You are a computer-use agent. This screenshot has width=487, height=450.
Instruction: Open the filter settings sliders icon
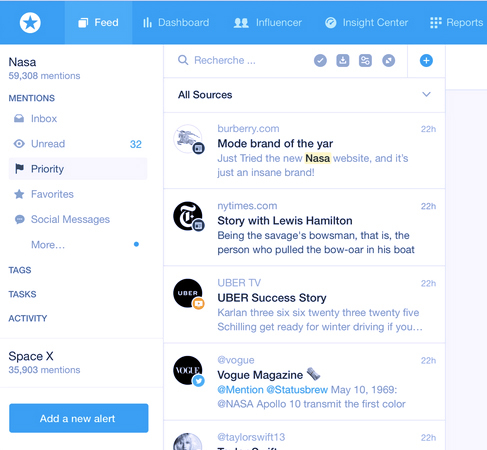365,61
